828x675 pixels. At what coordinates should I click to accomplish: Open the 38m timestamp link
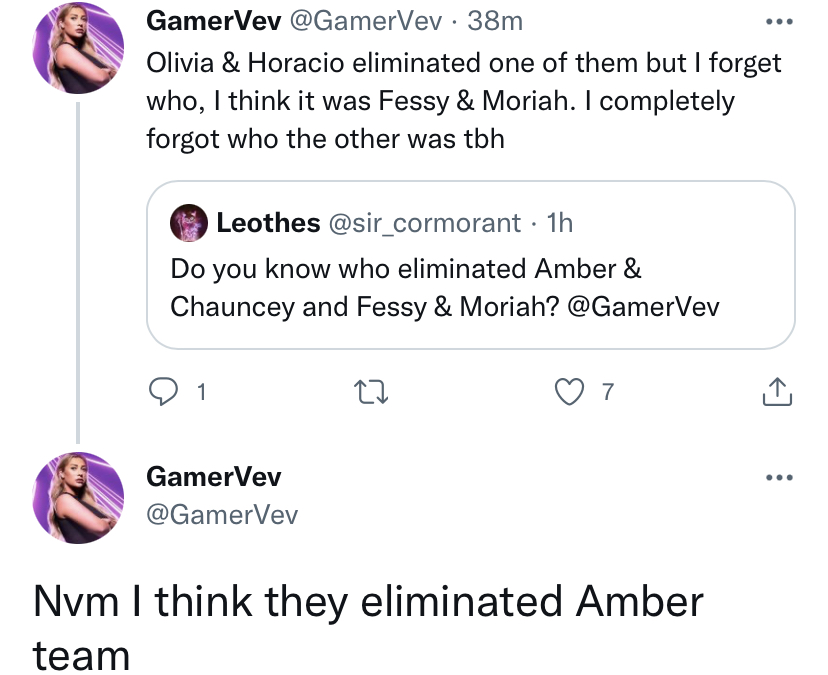[x=495, y=22]
